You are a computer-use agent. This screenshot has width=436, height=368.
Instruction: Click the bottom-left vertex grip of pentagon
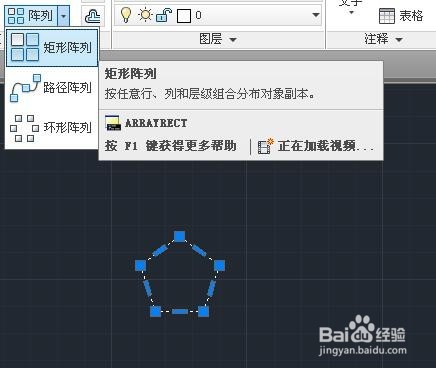(156, 311)
